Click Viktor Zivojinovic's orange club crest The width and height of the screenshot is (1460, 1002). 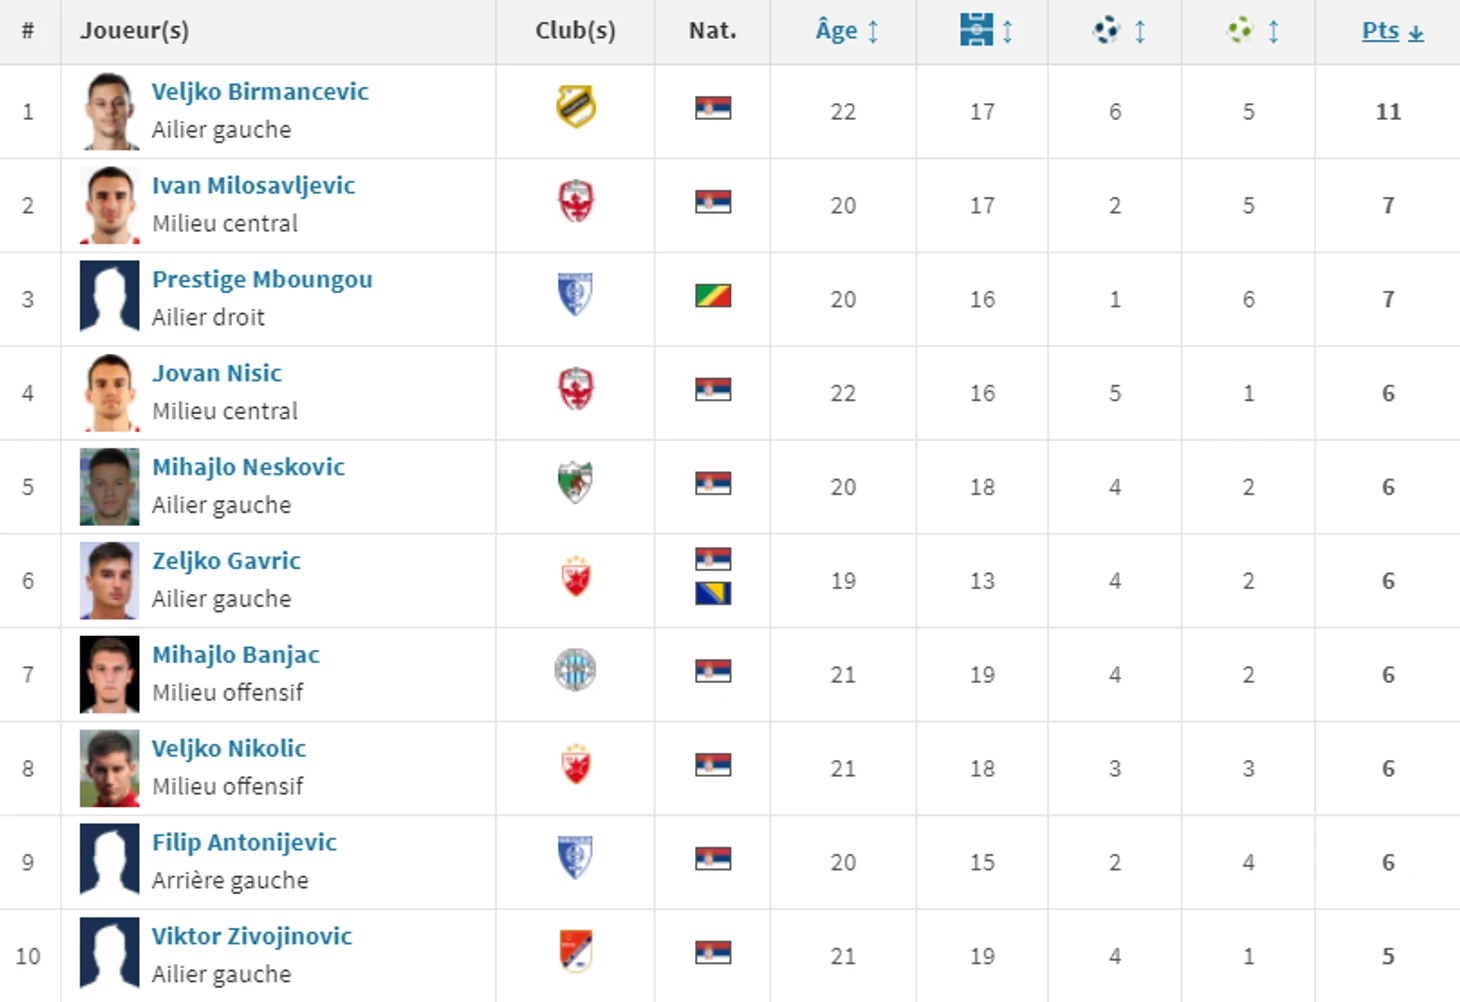pos(575,951)
